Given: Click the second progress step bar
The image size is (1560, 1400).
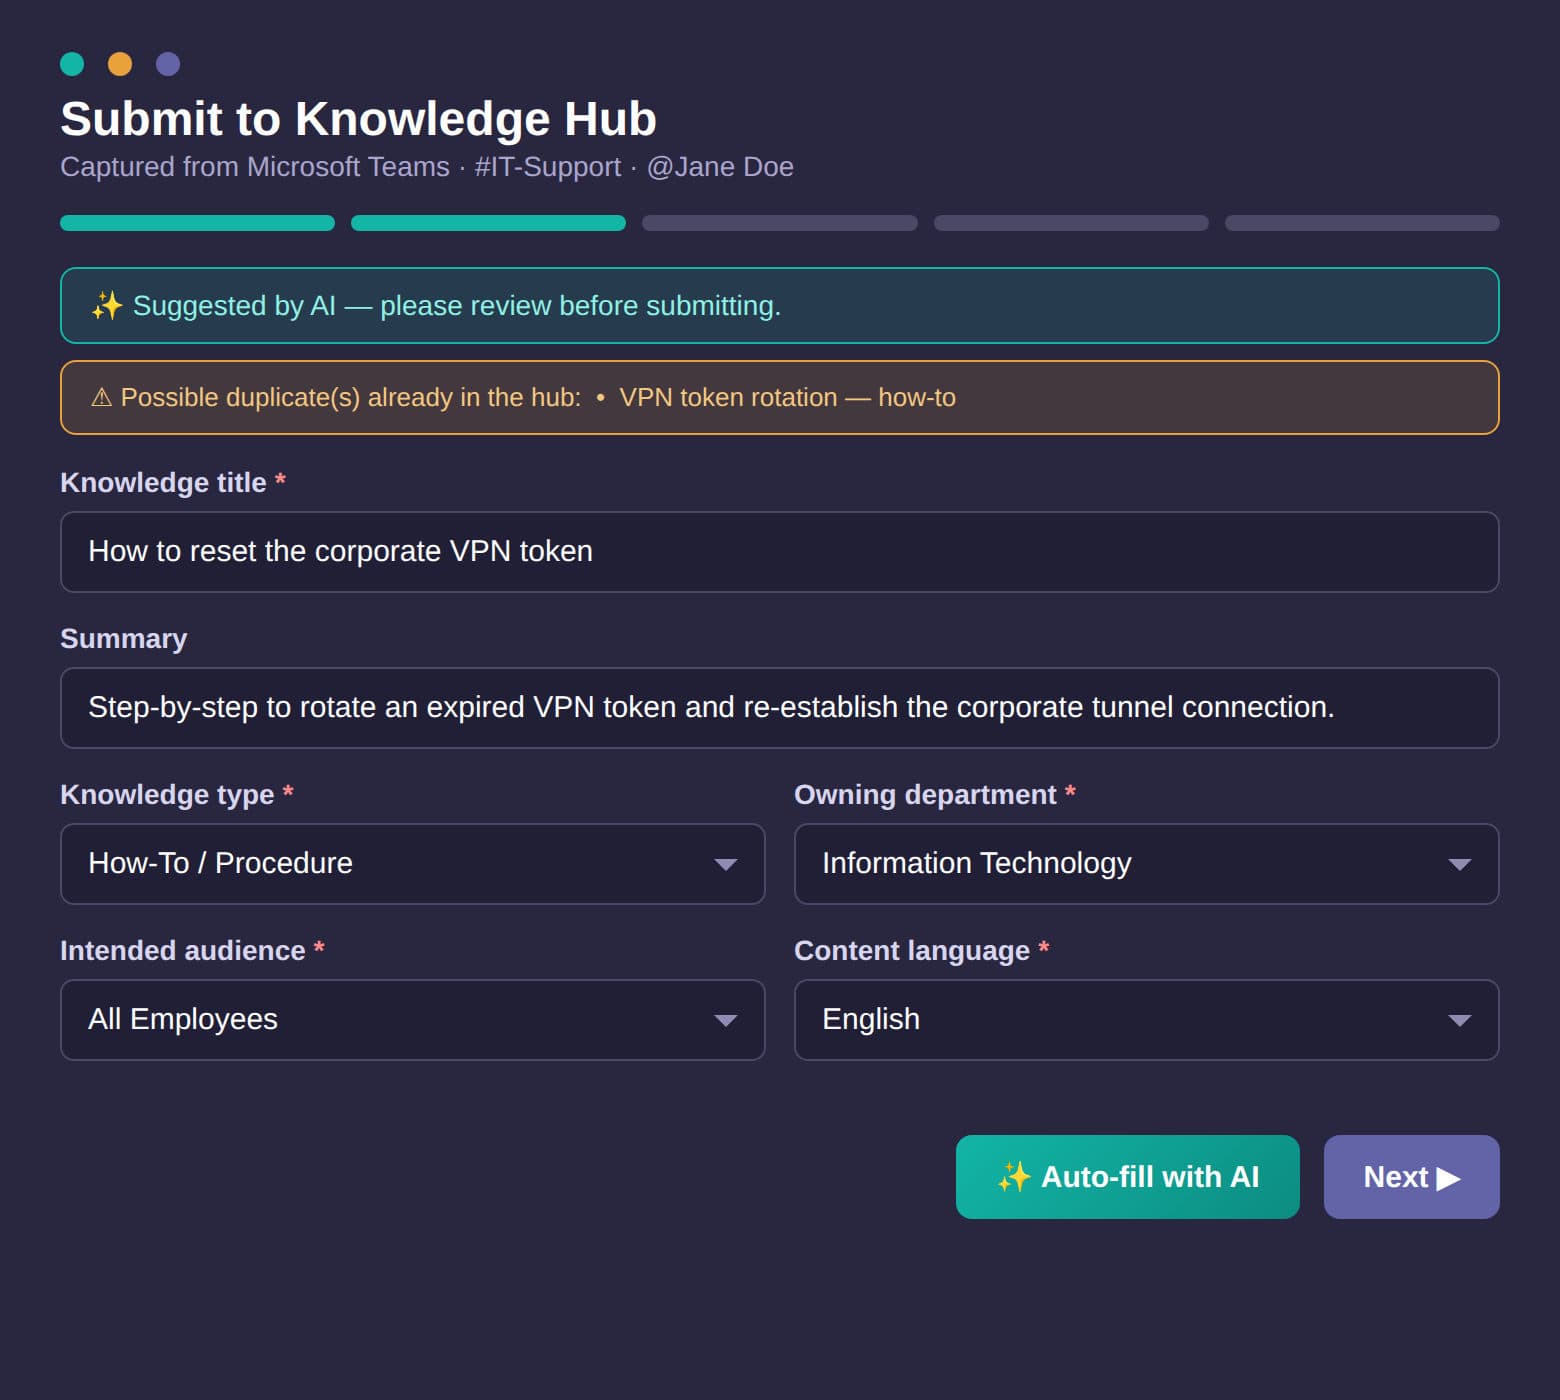Looking at the screenshot, I should click(x=488, y=223).
